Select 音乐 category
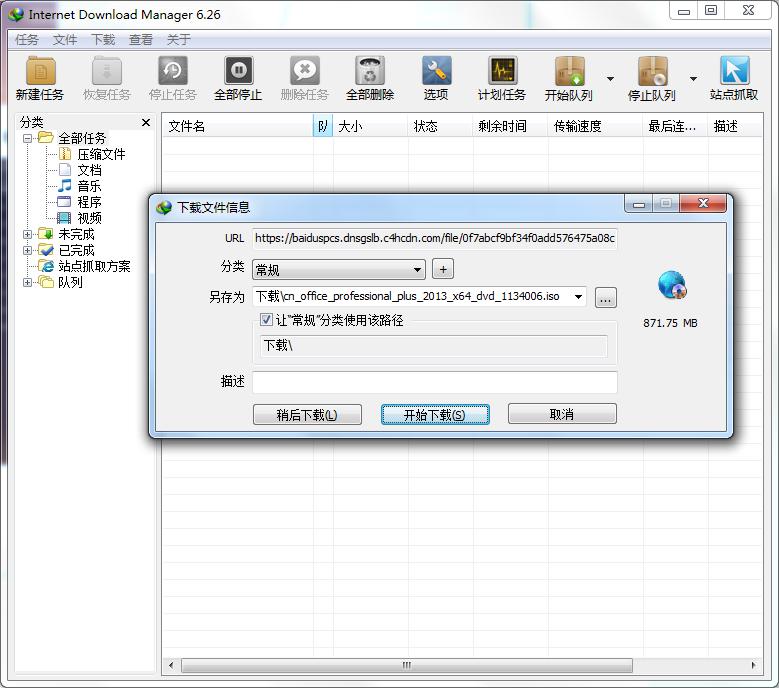 coord(89,186)
